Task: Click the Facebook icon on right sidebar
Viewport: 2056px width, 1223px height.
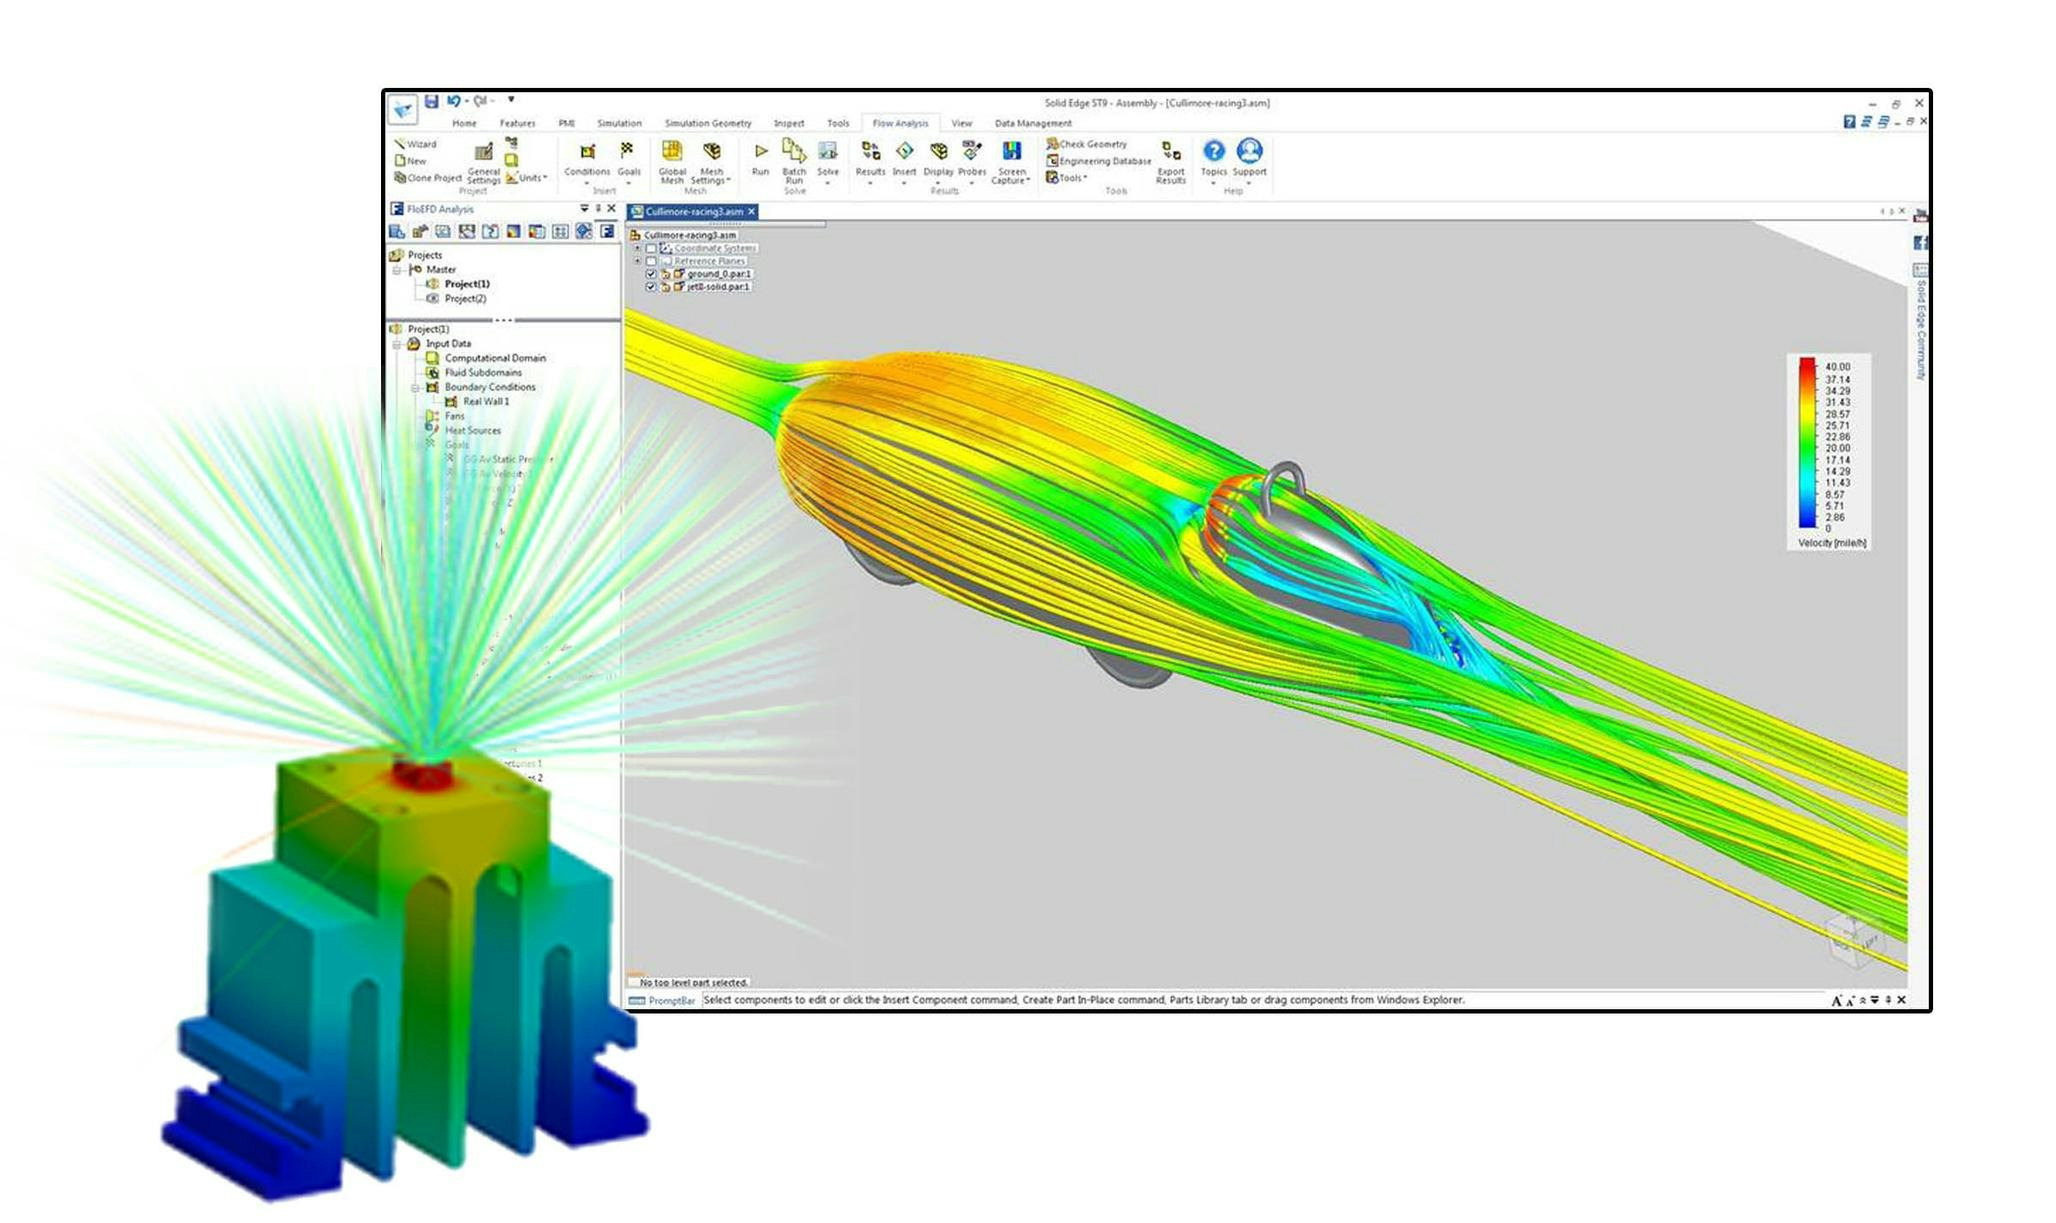Action: point(1920,243)
